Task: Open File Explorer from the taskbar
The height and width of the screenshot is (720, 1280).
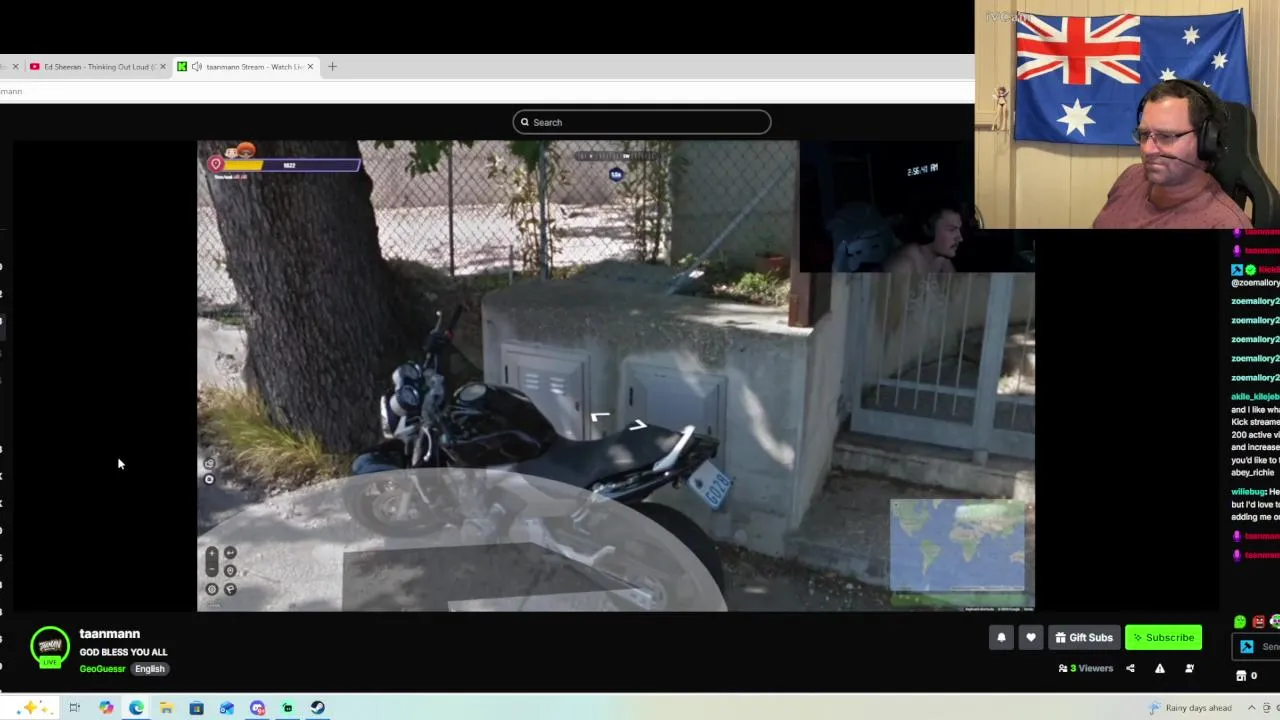Action: point(166,708)
